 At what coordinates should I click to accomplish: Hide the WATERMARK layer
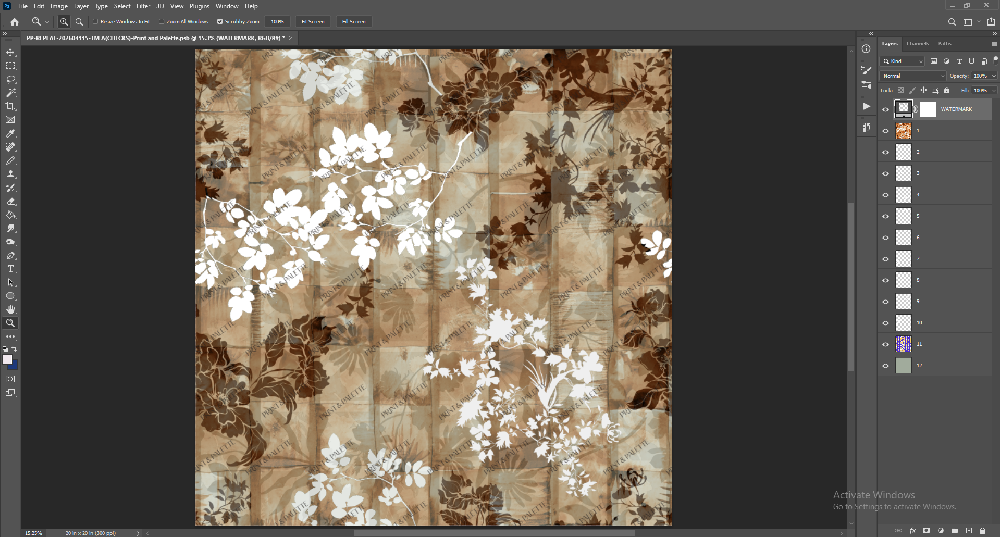885,109
